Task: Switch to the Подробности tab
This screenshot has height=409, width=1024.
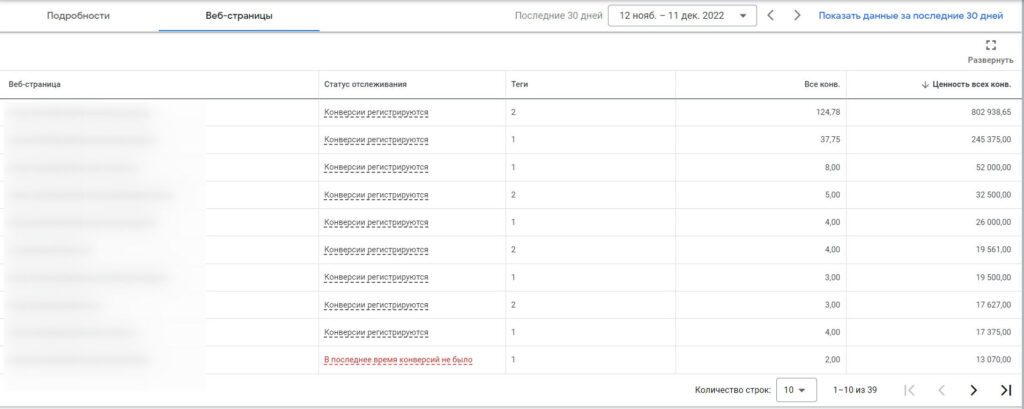Action: (x=78, y=16)
